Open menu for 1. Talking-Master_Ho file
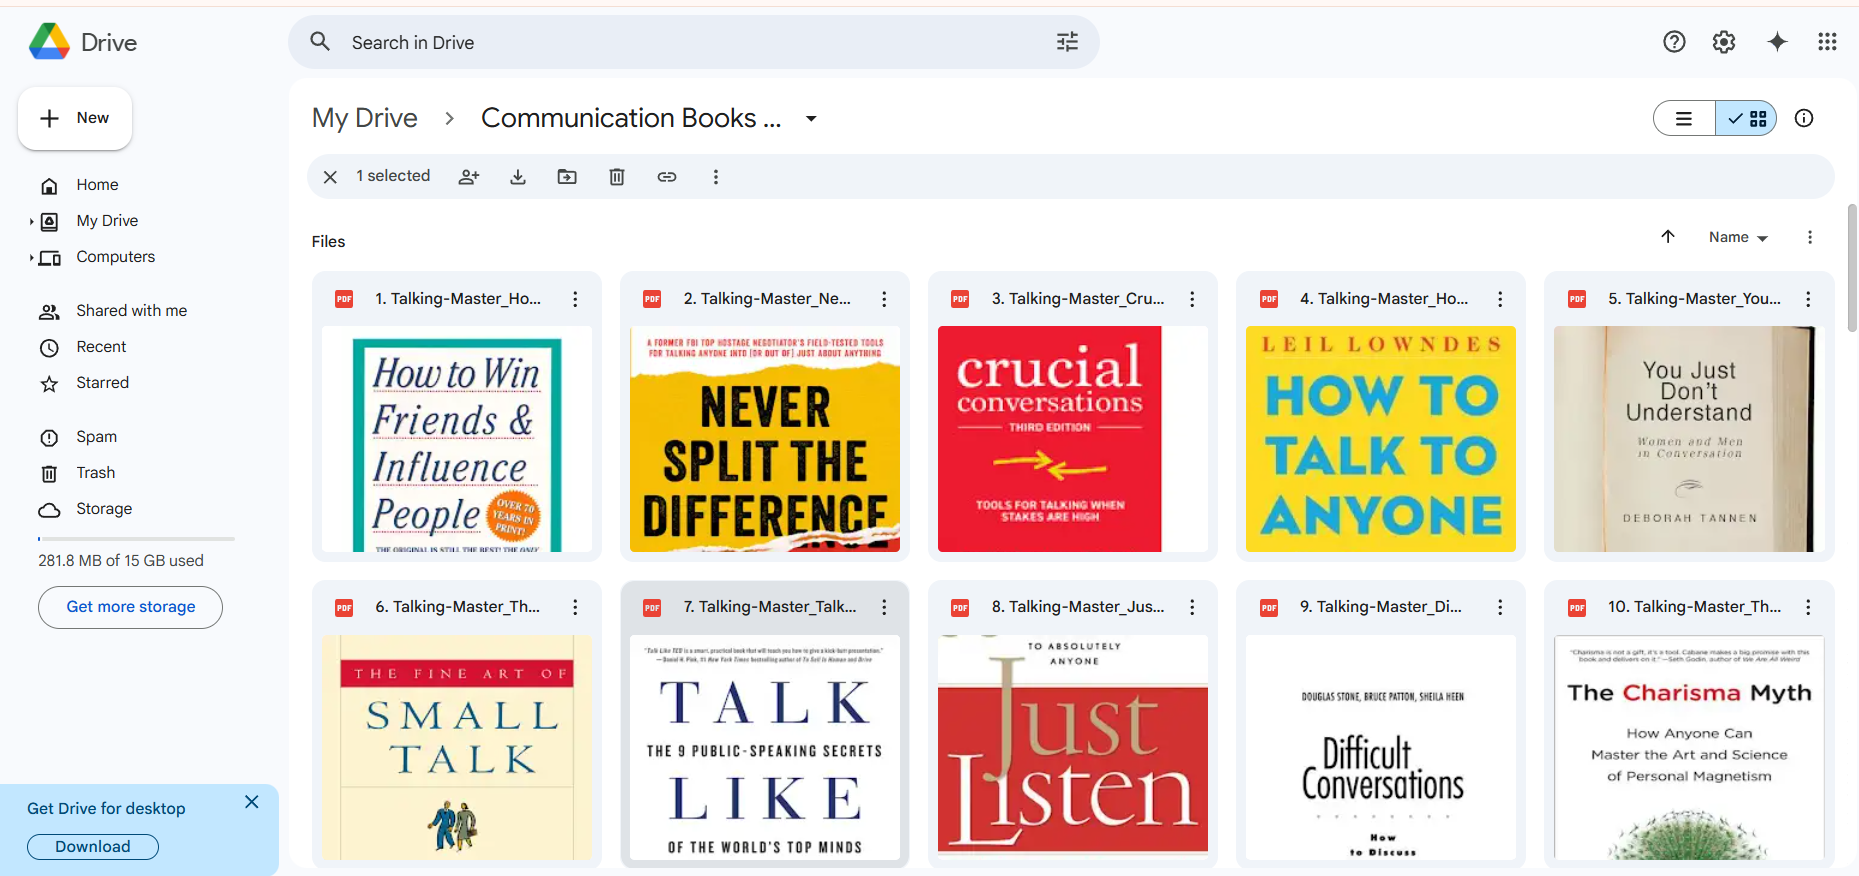This screenshot has width=1859, height=876. [575, 299]
